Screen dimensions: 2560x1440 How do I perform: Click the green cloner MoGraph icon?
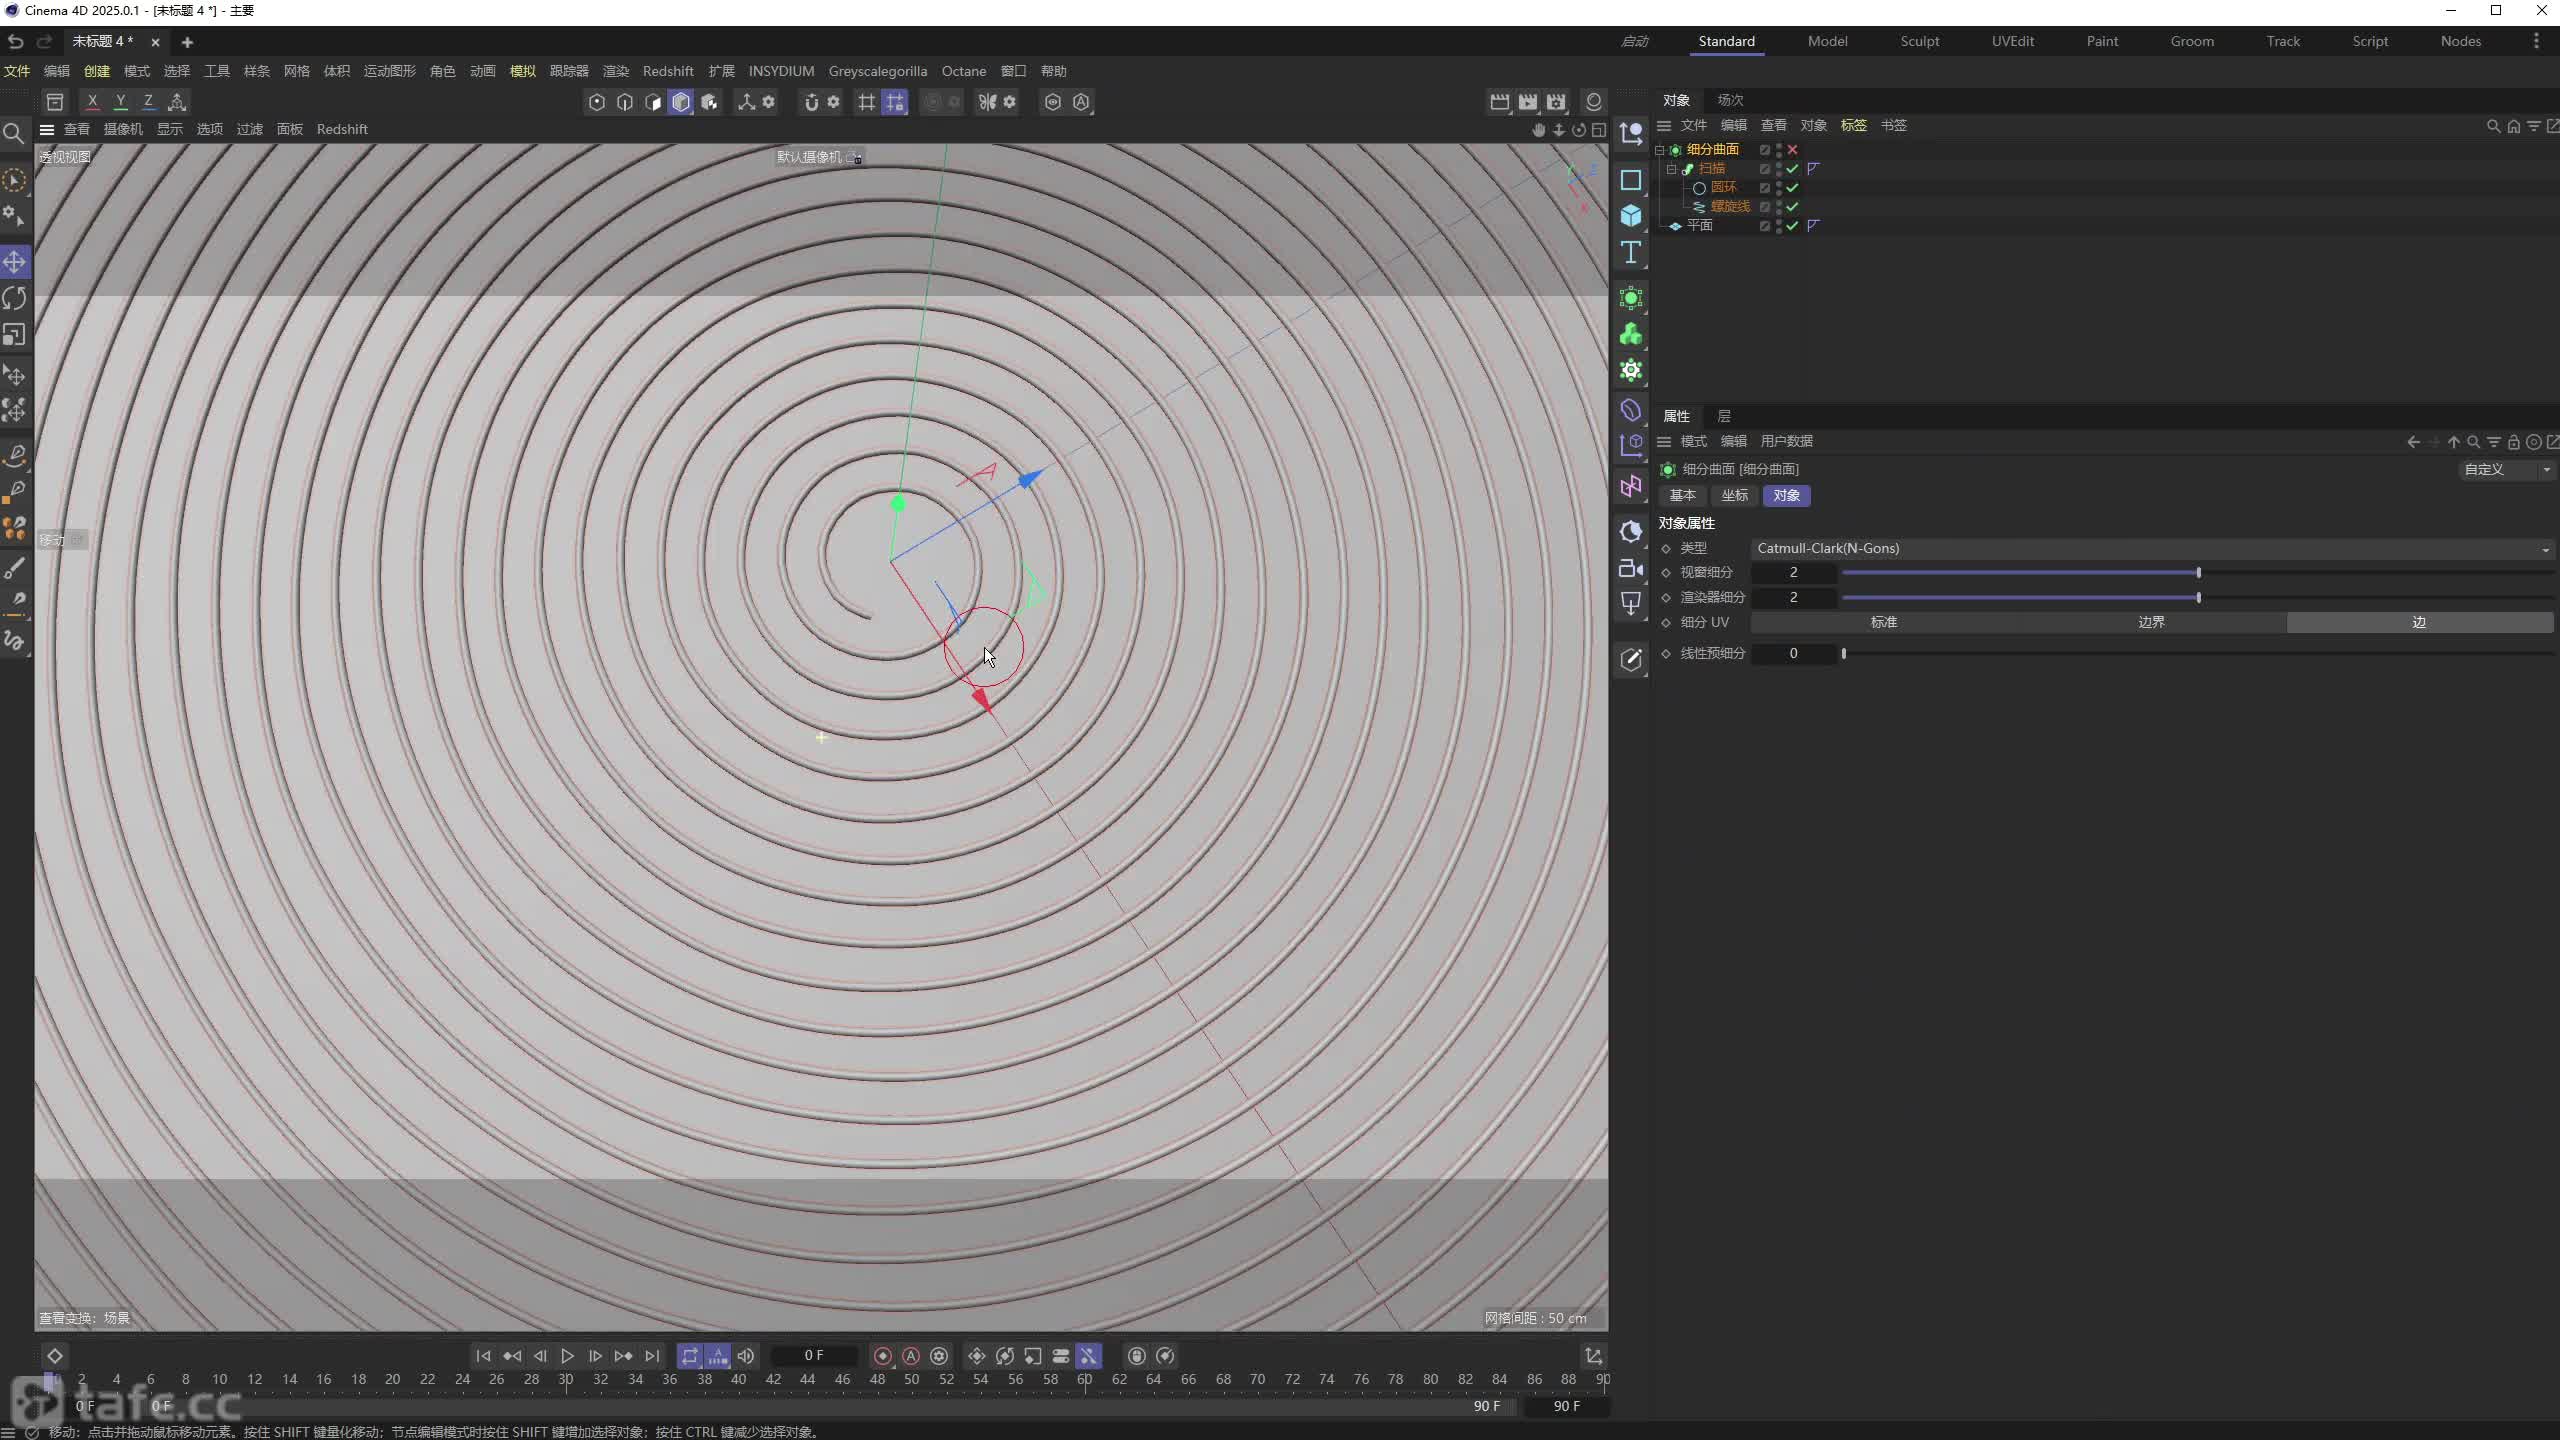pyautogui.click(x=1631, y=334)
